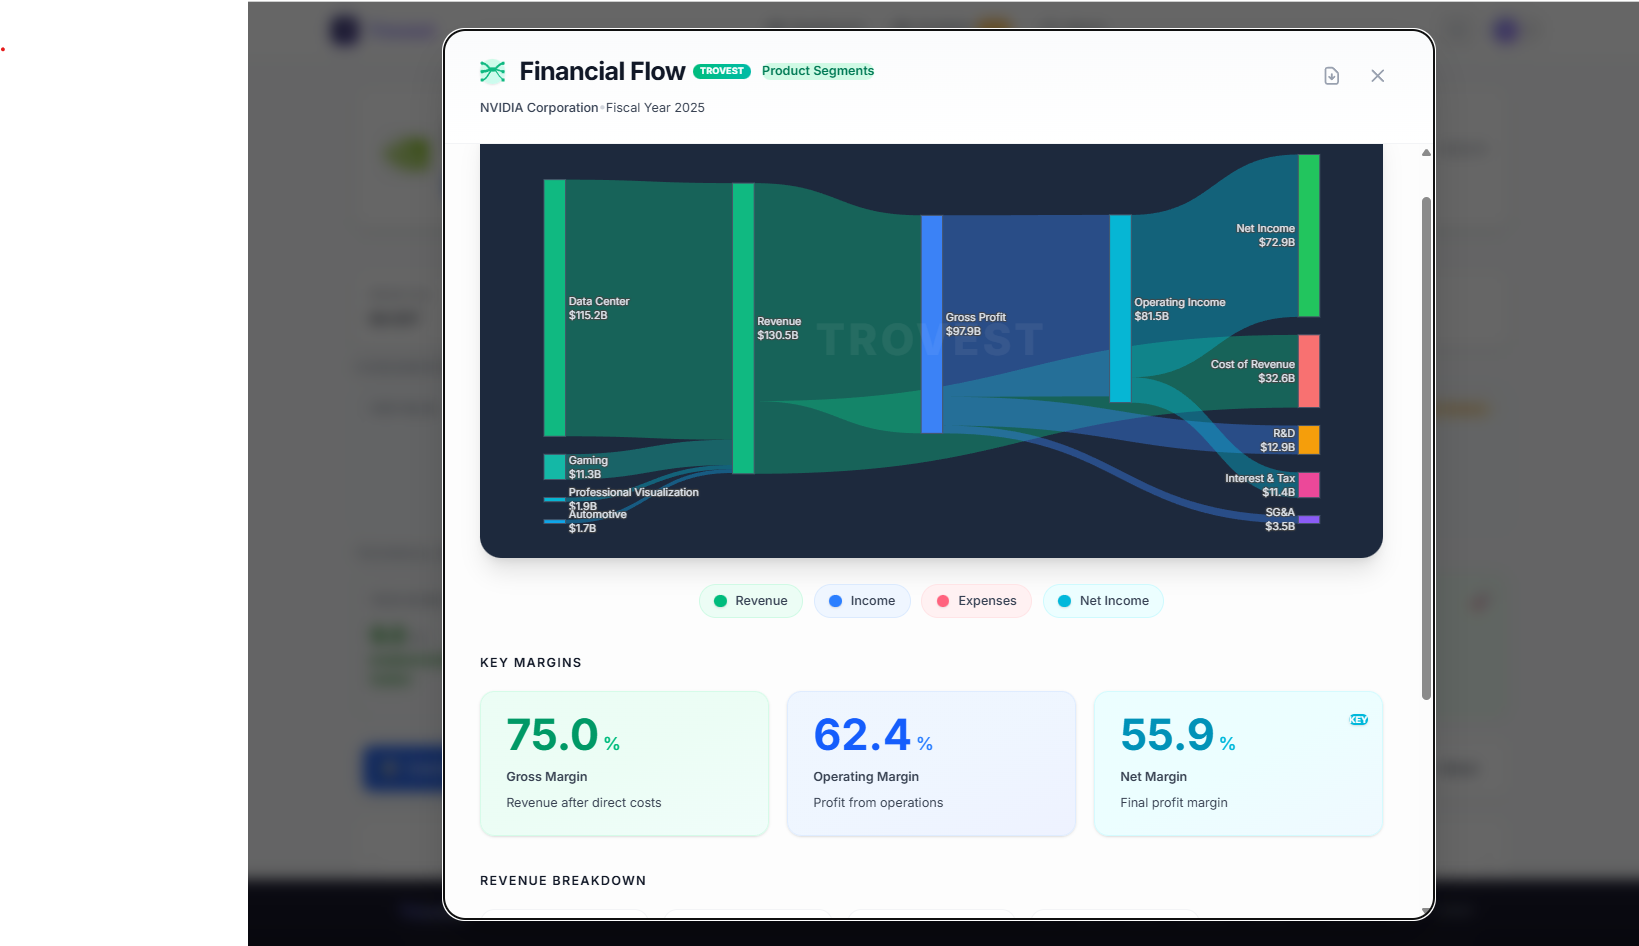Select the Operating Margin 62.4% card

point(932,764)
